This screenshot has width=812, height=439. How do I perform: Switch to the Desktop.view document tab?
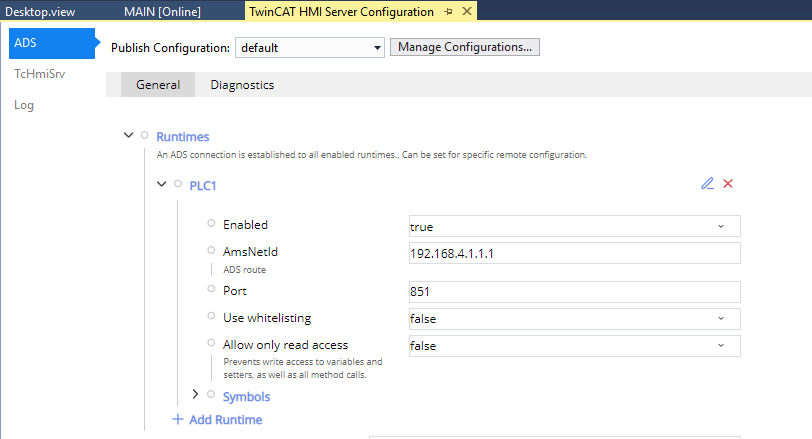pyautogui.click(x=40, y=11)
